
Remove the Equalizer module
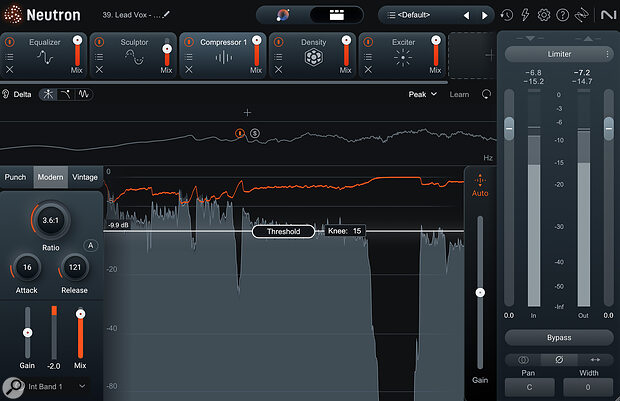pyautogui.click(x=9, y=69)
